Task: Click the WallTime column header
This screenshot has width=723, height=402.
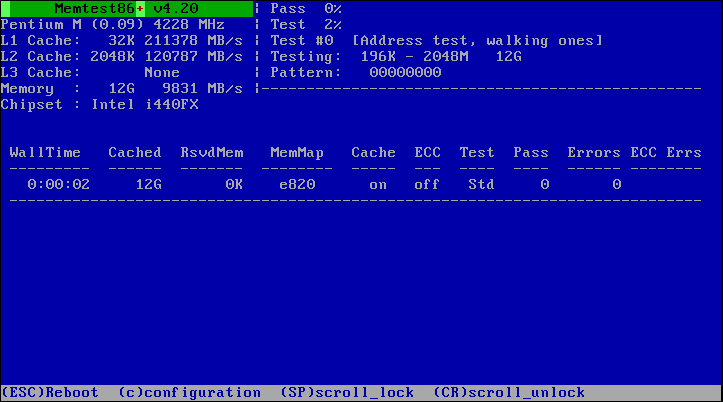Action: click(45, 153)
